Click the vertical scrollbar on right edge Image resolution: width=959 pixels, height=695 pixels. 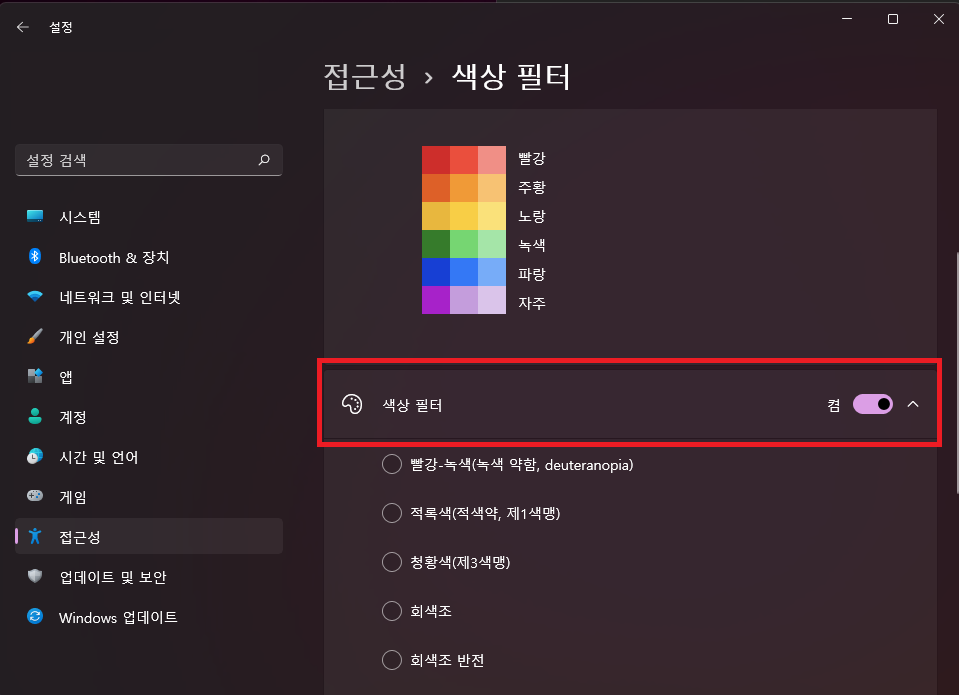click(x=956, y=372)
